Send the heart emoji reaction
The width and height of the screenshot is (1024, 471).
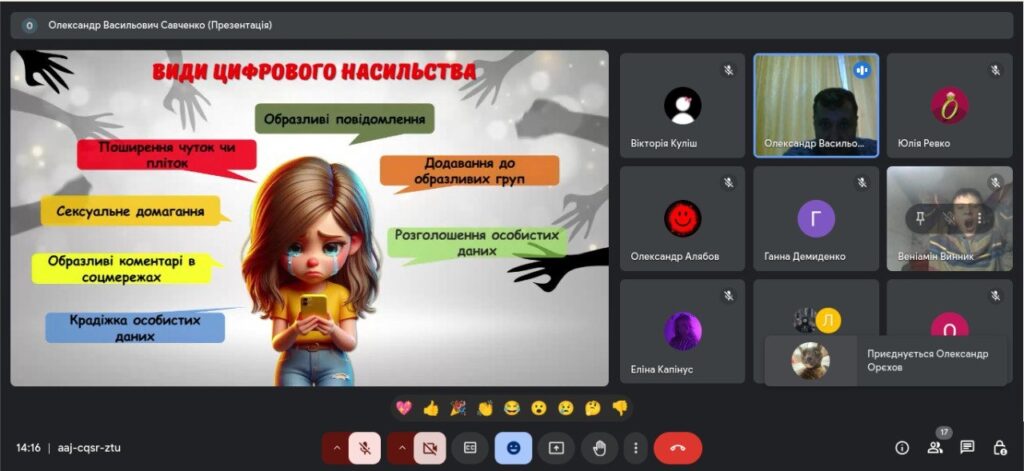(x=404, y=408)
